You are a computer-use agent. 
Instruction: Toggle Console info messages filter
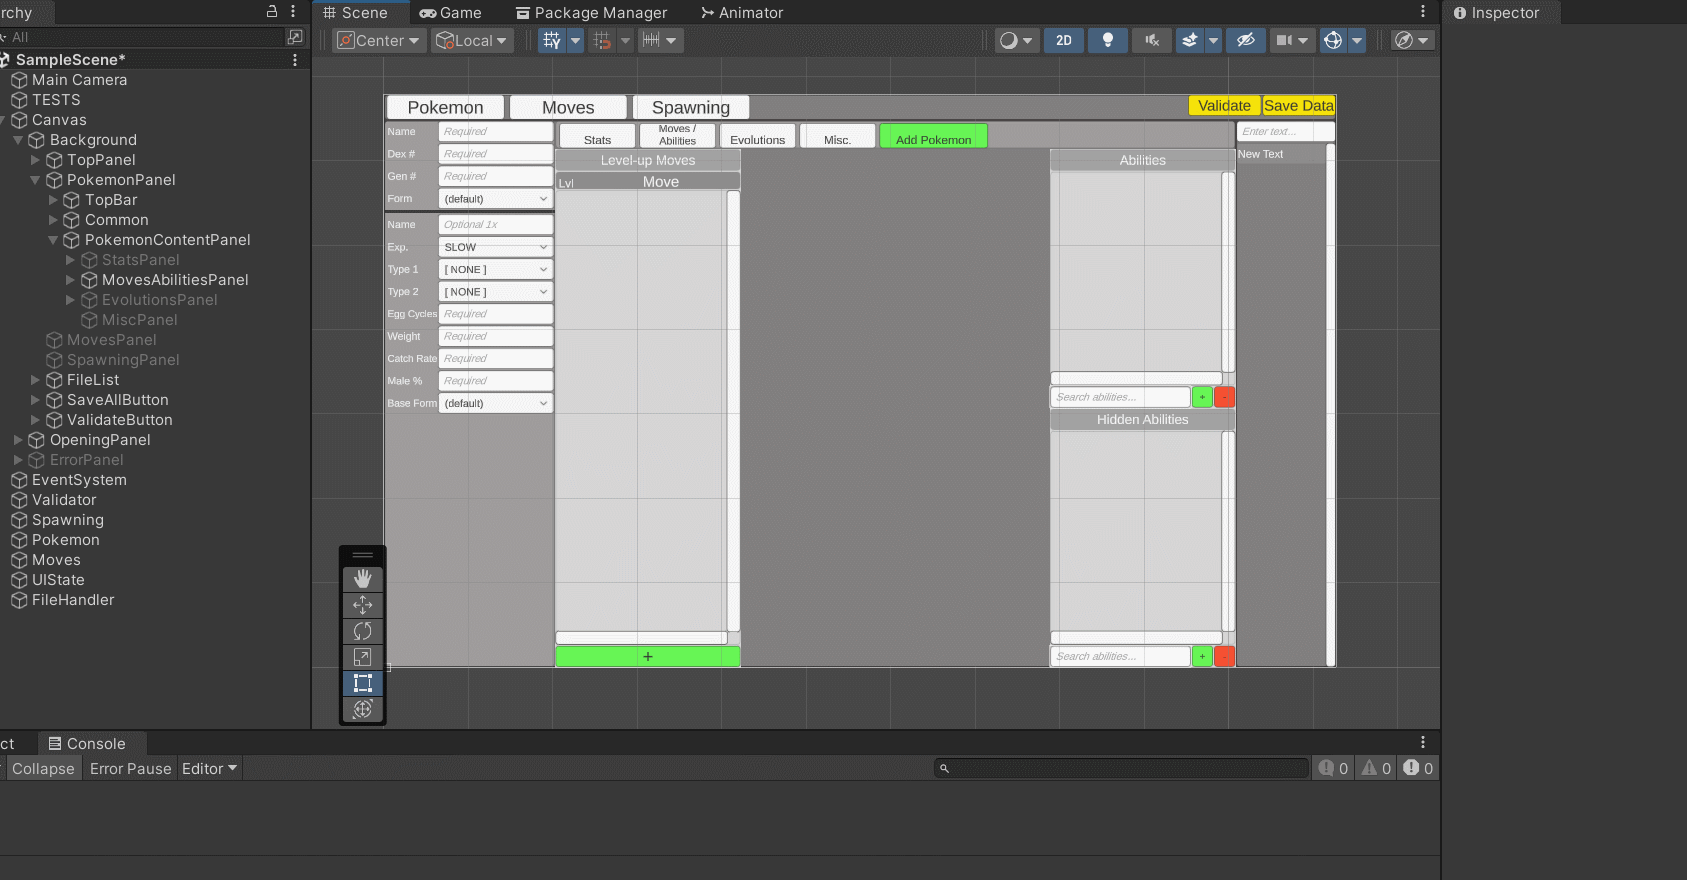[x=1333, y=768]
